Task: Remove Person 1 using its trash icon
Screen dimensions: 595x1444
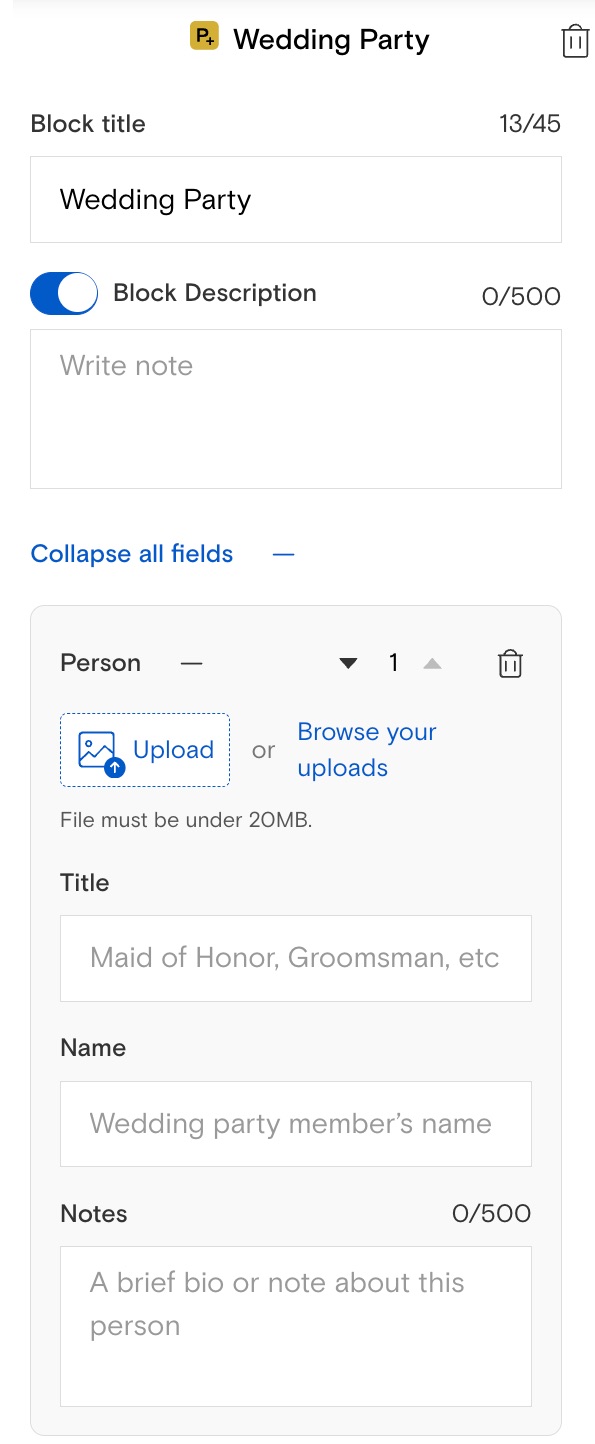Action: 510,664
